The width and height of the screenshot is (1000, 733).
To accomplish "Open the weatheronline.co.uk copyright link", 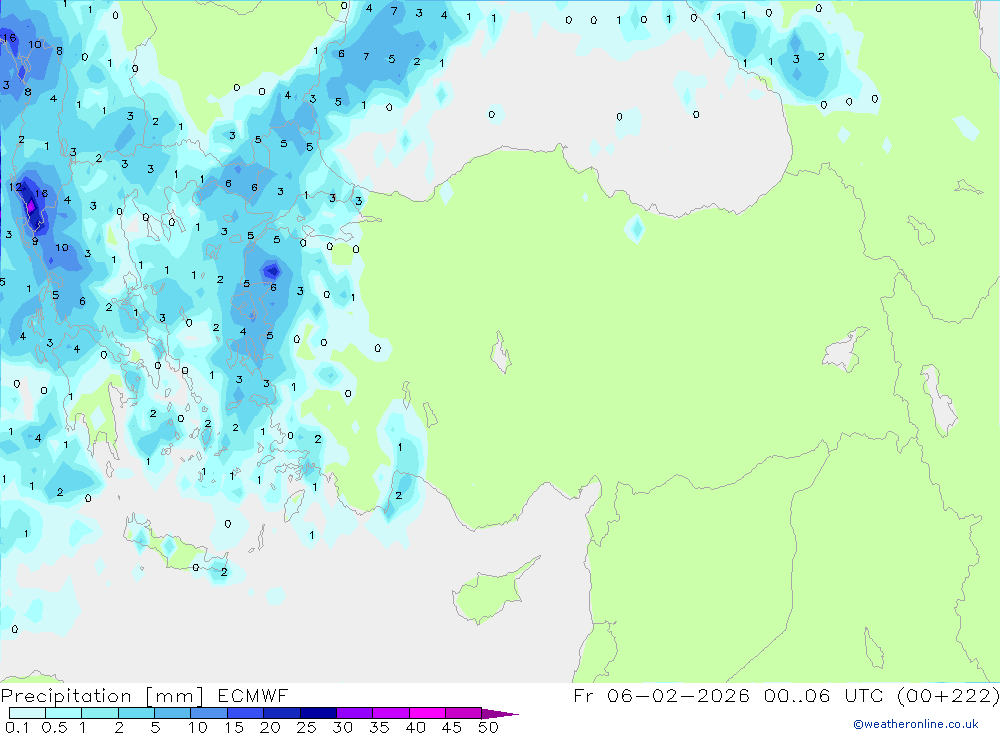I will 916,724.
